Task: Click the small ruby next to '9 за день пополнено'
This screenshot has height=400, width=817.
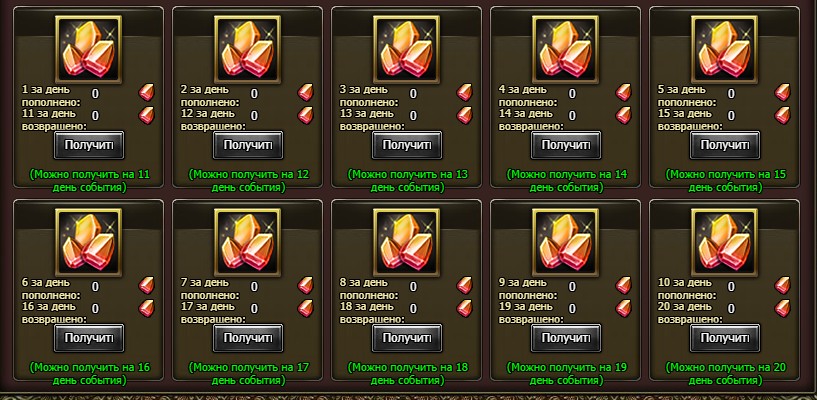Action: point(623,285)
